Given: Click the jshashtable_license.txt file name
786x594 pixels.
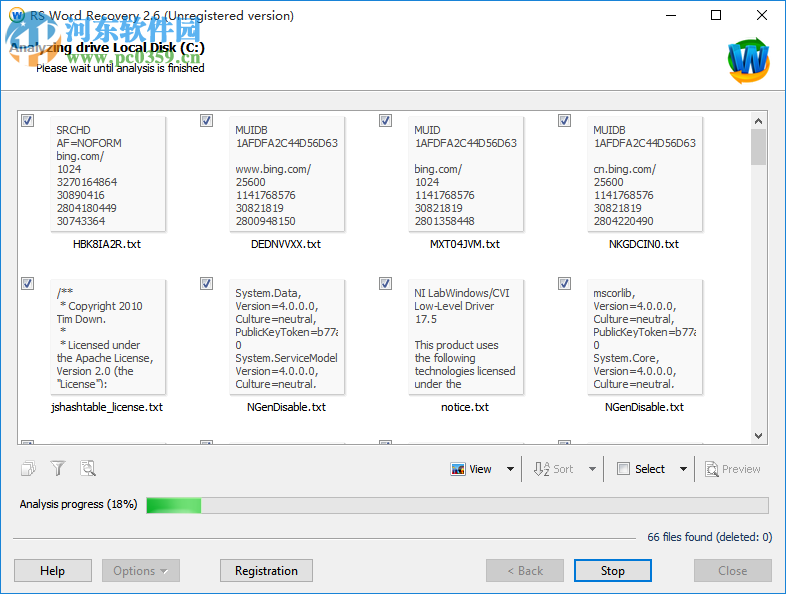Looking at the screenshot, I should pos(107,407).
